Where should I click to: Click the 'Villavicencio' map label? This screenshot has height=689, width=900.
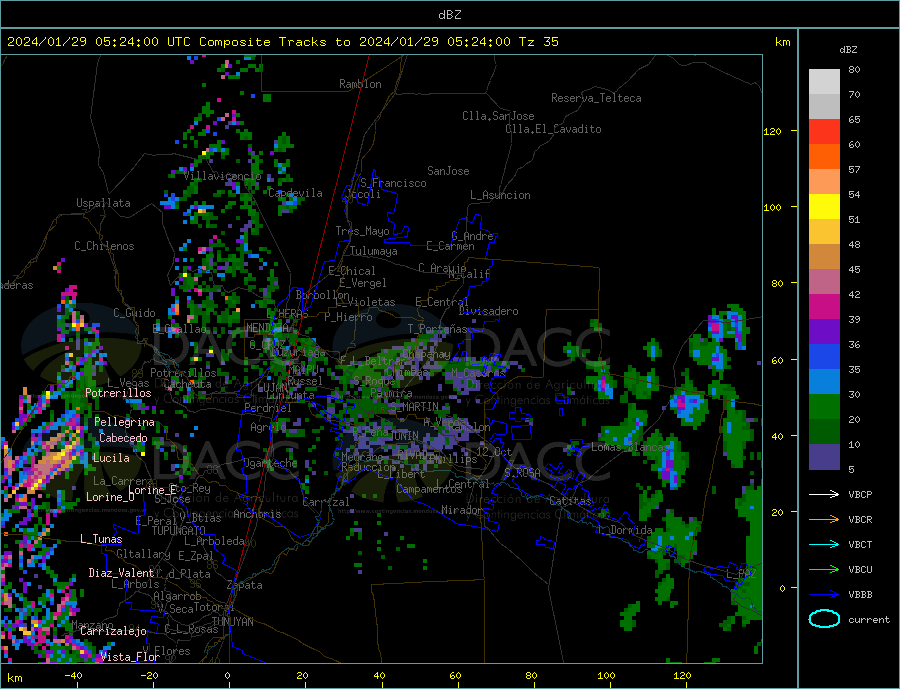tap(223, 176)
